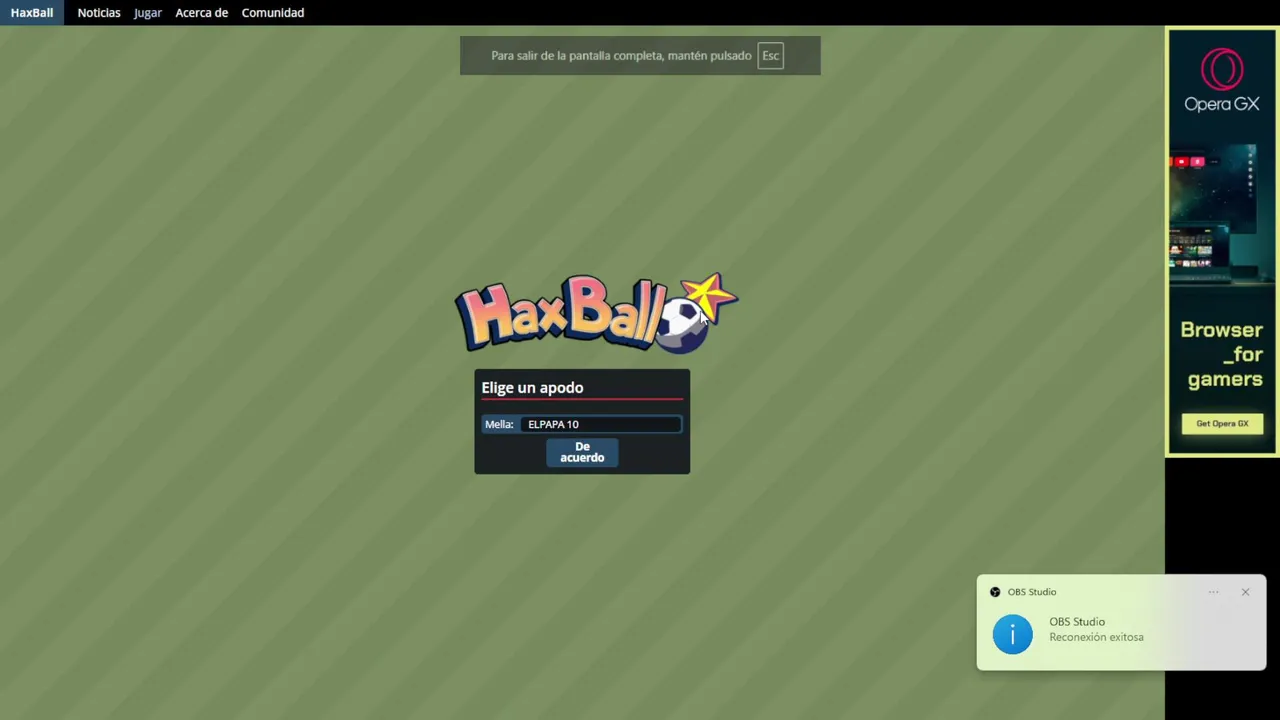The width and height of the screenshot is (1280, 720).
Task: Go to the Comunidad page
Action: pyautogui.click(x=273, y=13)
